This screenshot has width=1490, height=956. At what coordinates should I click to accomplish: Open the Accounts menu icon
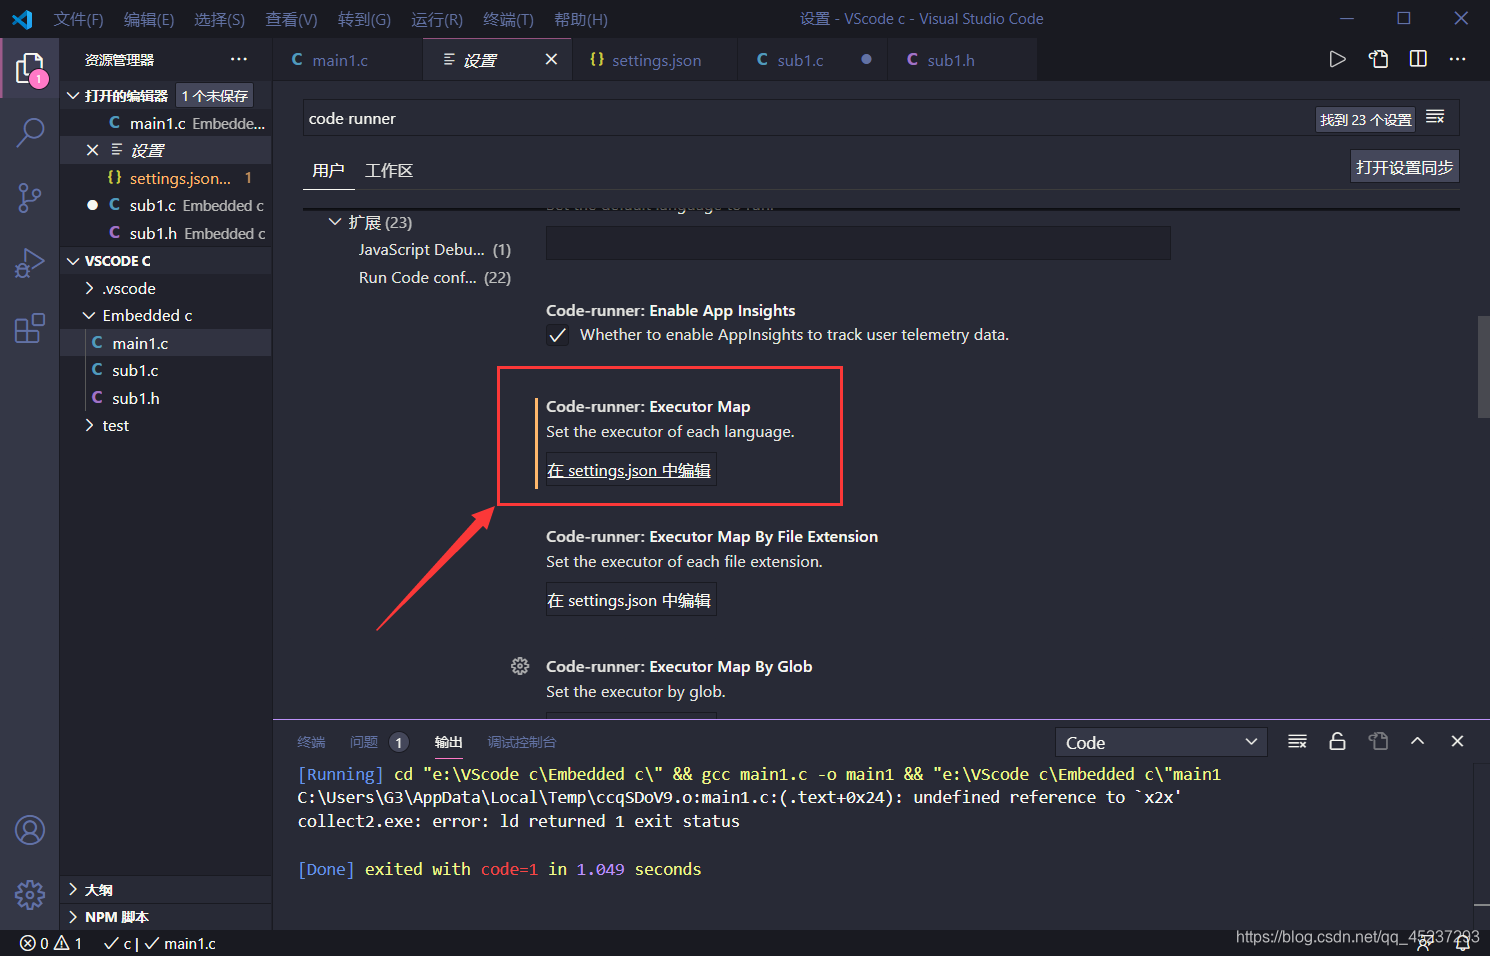[x=30, y=830]
